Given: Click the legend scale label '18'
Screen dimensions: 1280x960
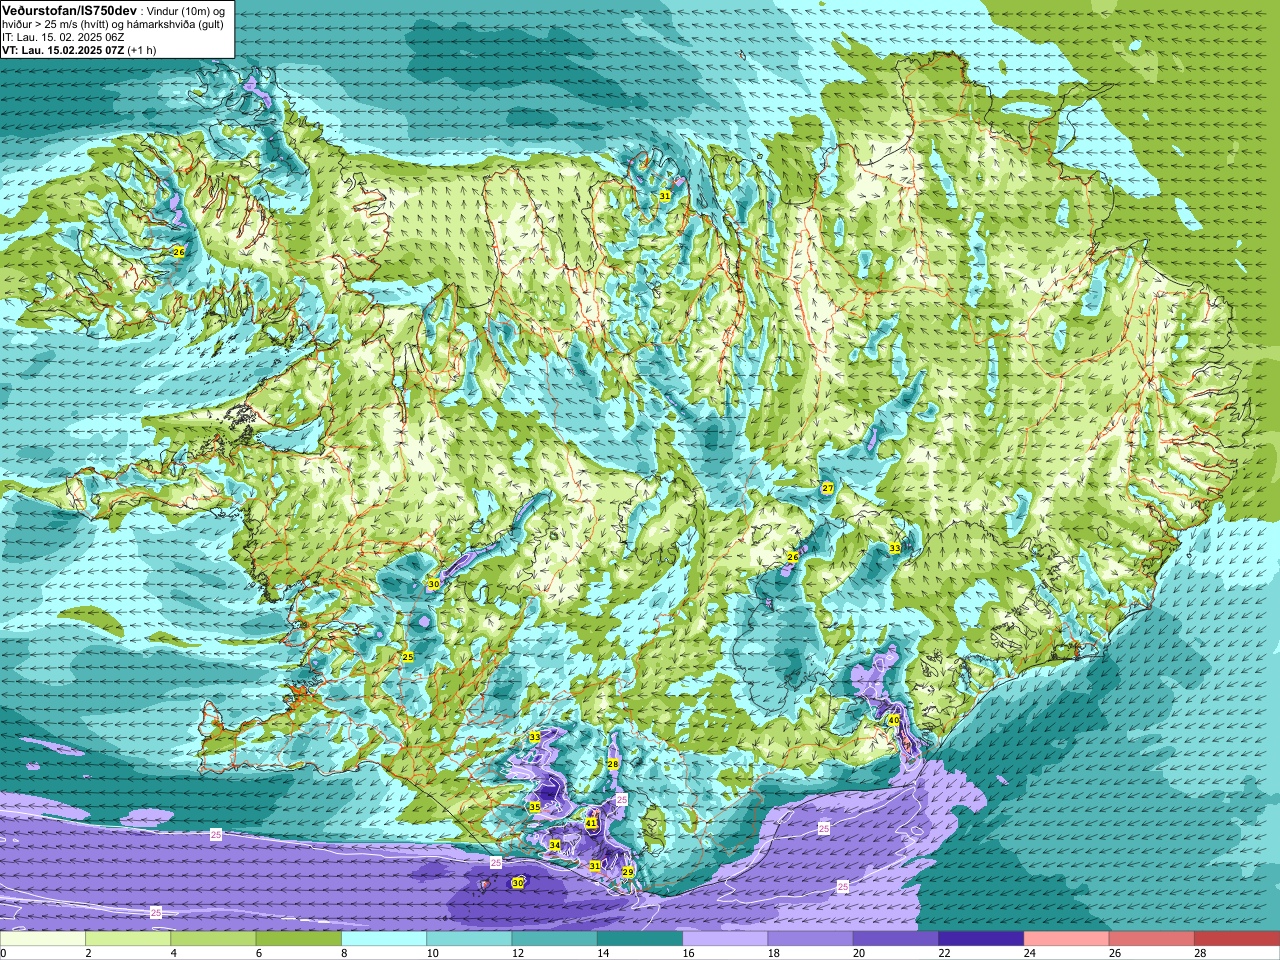Looking at the screenshot, I should 773,953.
